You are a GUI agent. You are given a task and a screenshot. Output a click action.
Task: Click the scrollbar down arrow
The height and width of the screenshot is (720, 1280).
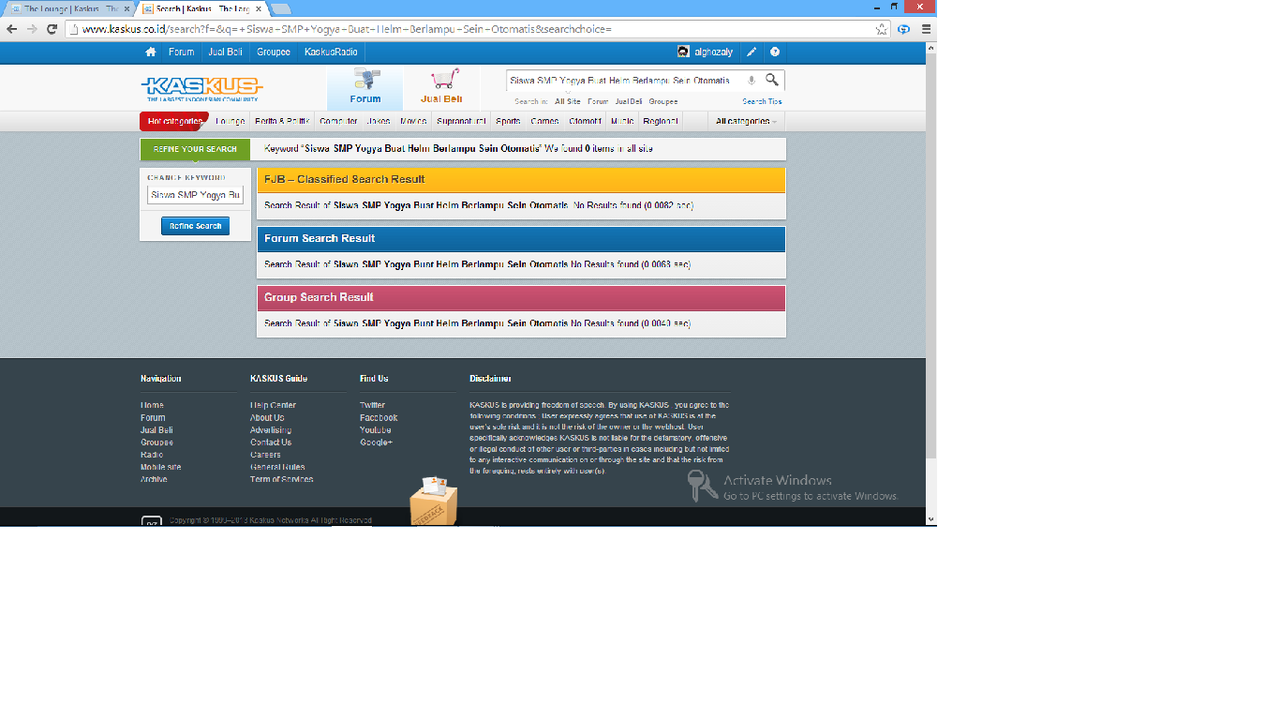pos(931,519)
